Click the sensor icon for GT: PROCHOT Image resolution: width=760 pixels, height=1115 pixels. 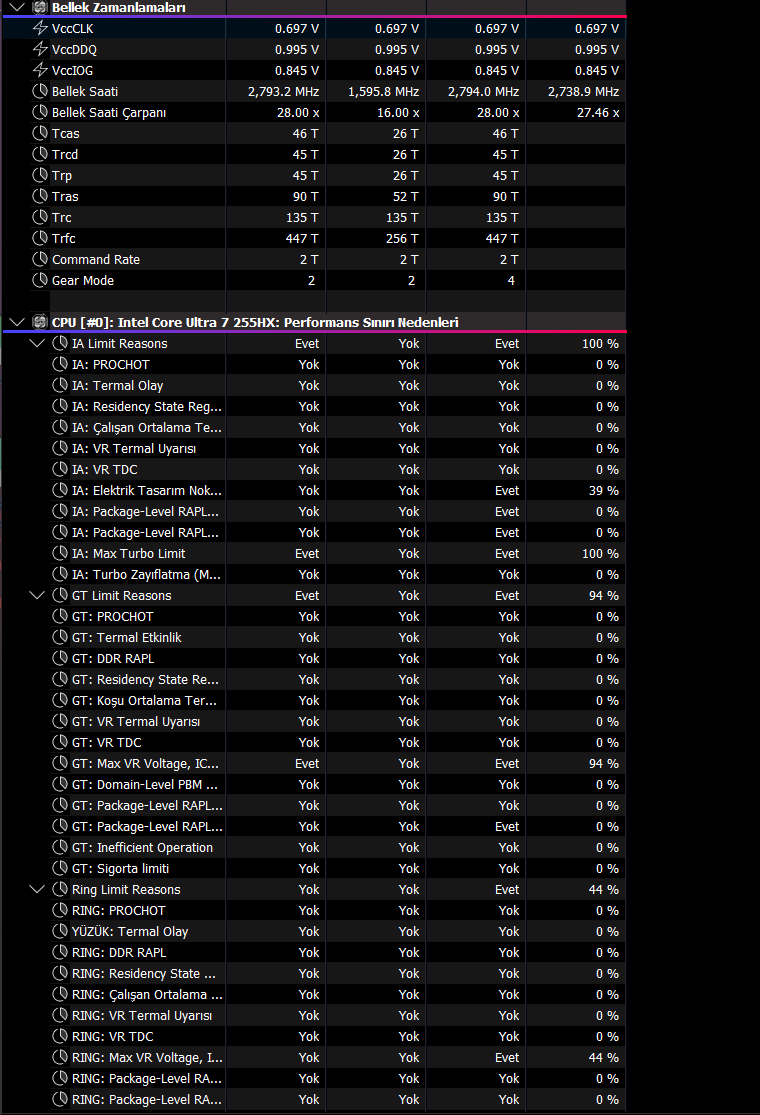(60, 617)
